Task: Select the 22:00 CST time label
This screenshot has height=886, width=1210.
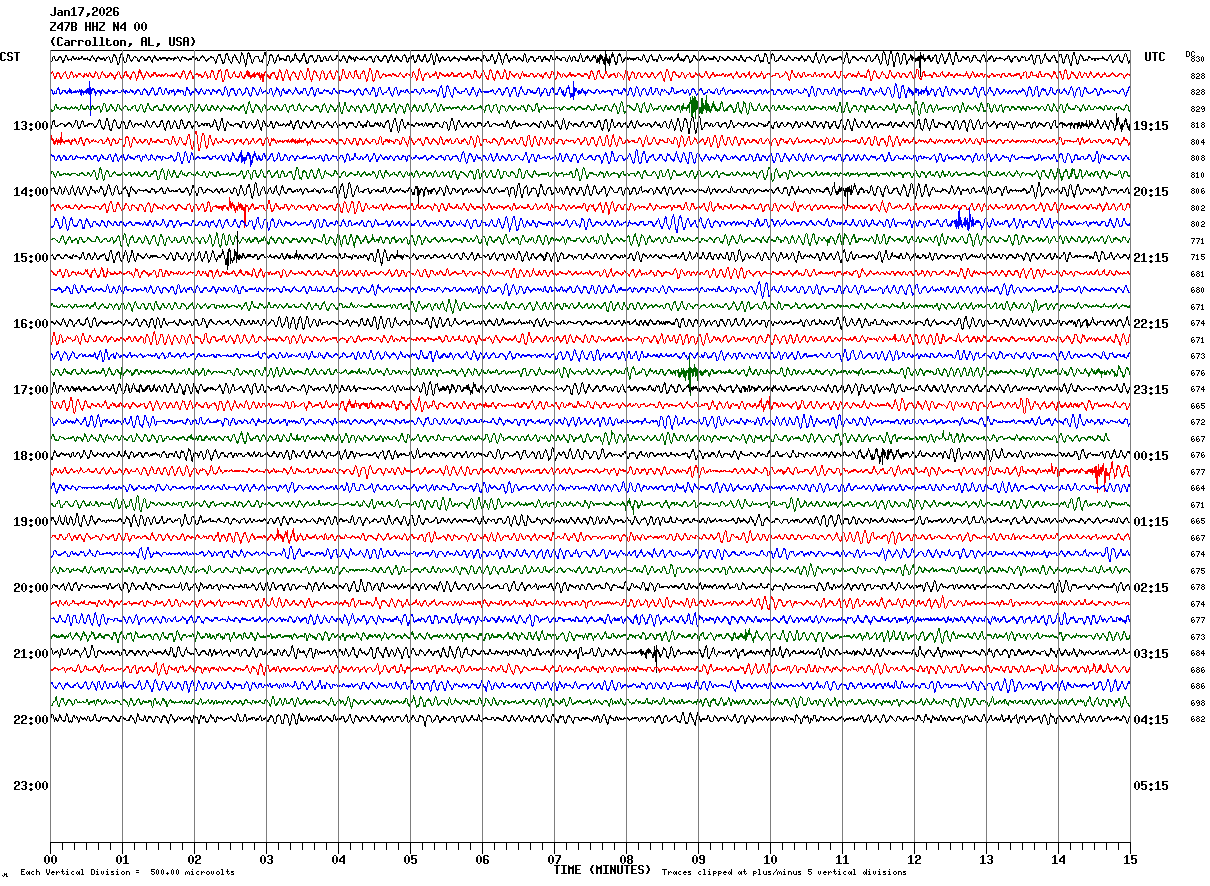Action: [x=31, y=720]
